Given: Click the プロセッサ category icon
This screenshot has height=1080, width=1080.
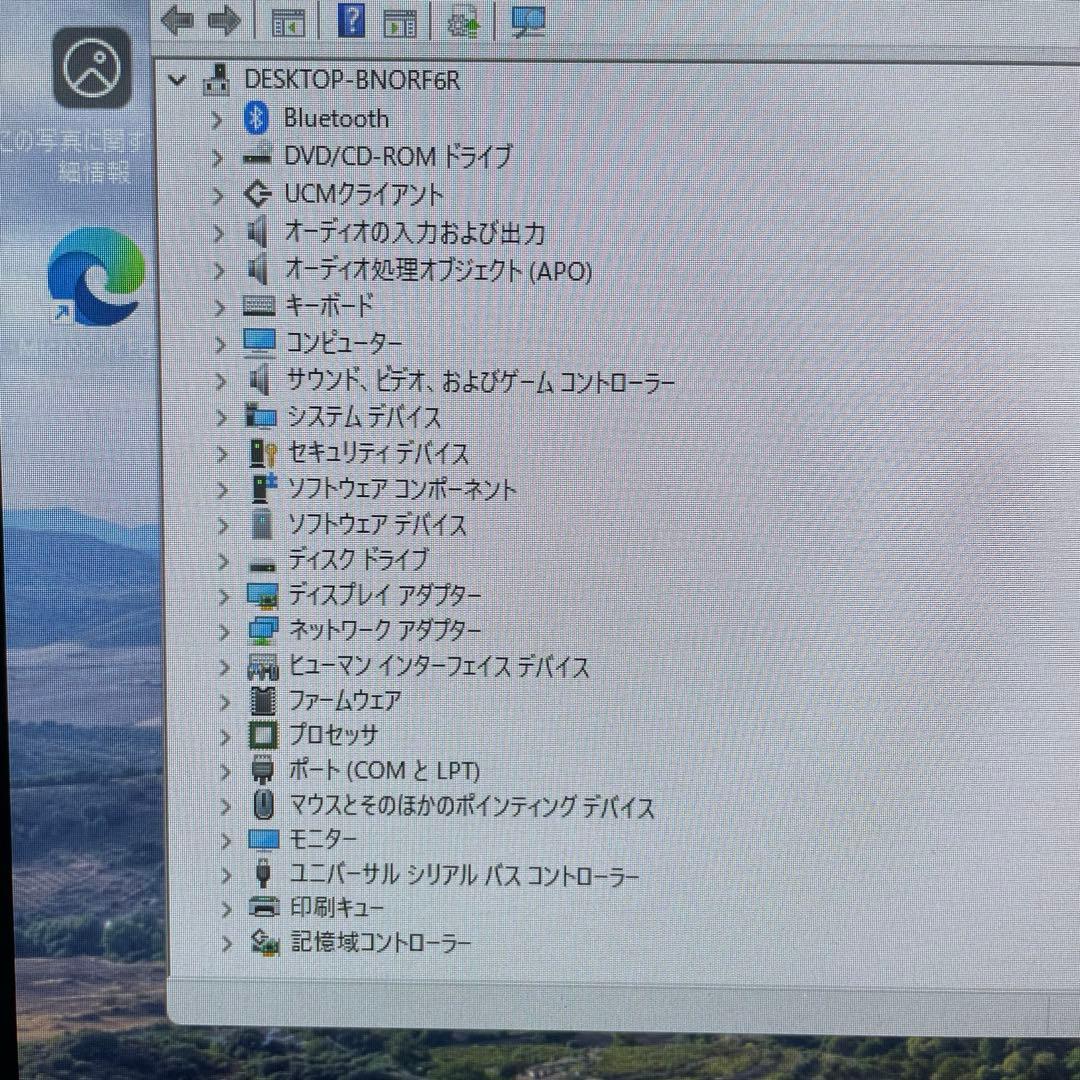Looking at the screenshot, I should 261,736.
